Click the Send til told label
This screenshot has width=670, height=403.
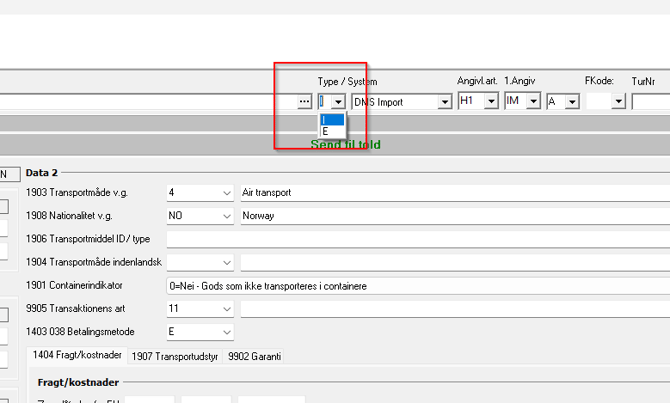(345, 144)
